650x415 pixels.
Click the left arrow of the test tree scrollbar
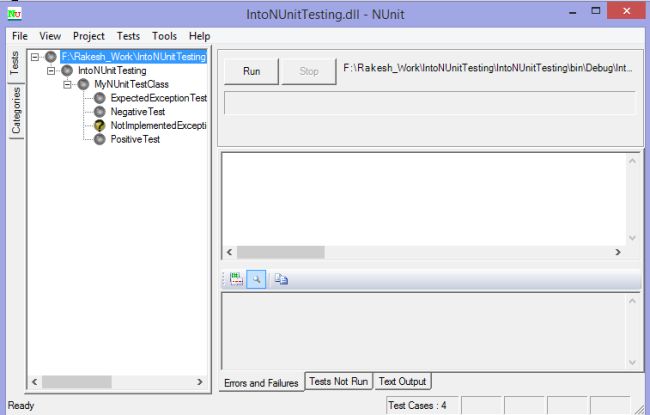35,382
